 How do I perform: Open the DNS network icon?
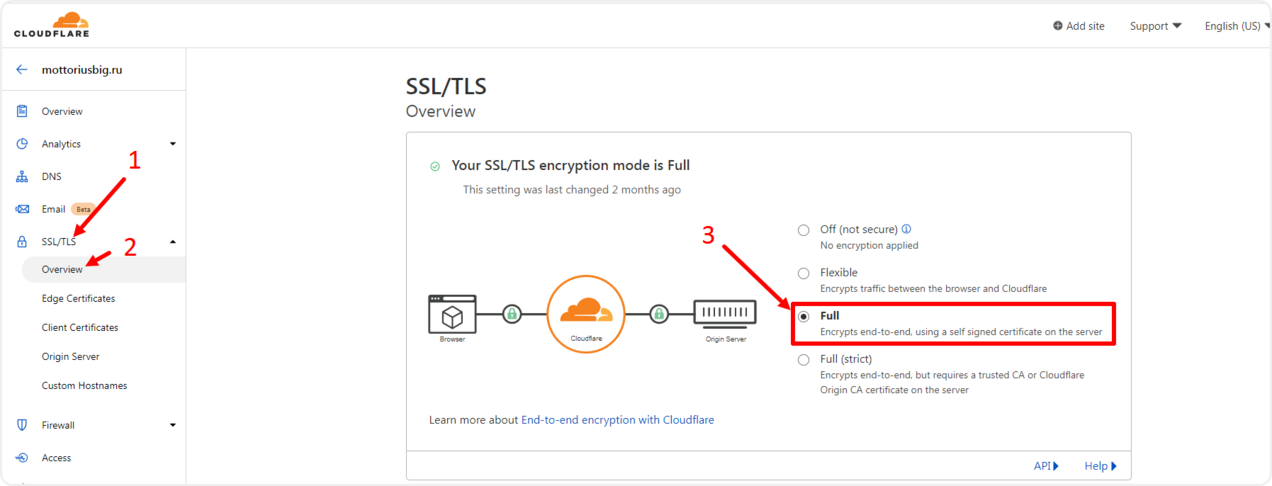click(22, 177)
